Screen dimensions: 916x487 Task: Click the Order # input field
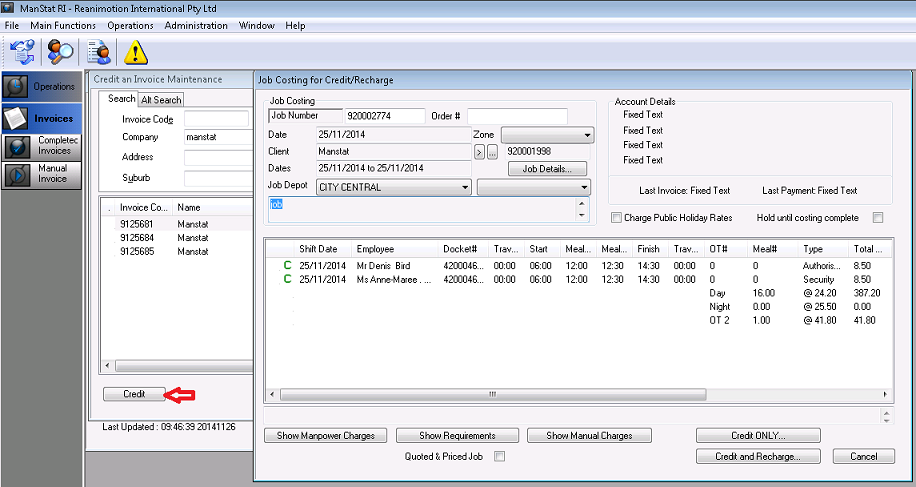point(517,116)
